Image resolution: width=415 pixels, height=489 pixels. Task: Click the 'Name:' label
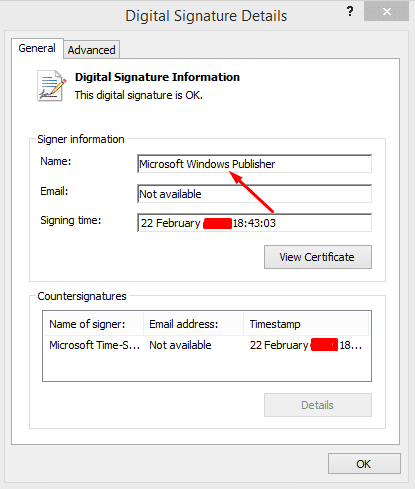(56, 161)
